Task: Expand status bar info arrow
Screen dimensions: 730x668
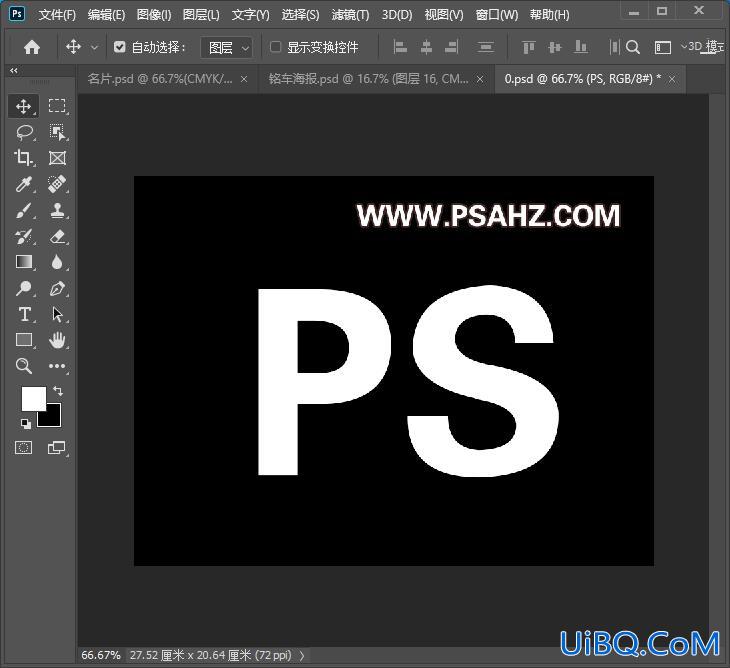Action: 302,655
